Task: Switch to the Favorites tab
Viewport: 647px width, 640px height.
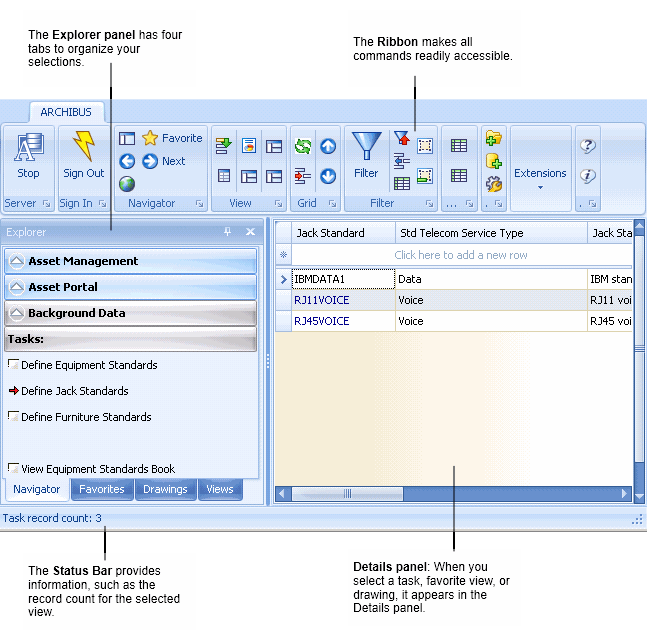Action: click(x=102, y=489)
